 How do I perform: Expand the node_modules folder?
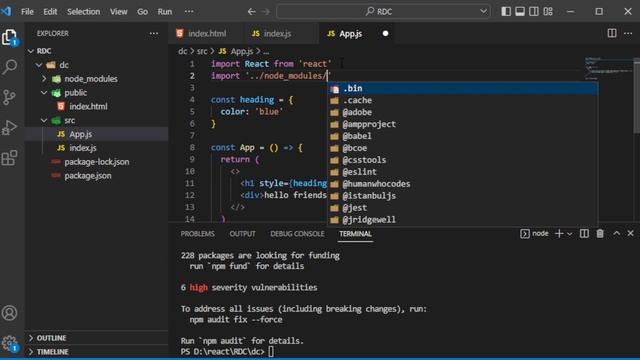point(44,79)
